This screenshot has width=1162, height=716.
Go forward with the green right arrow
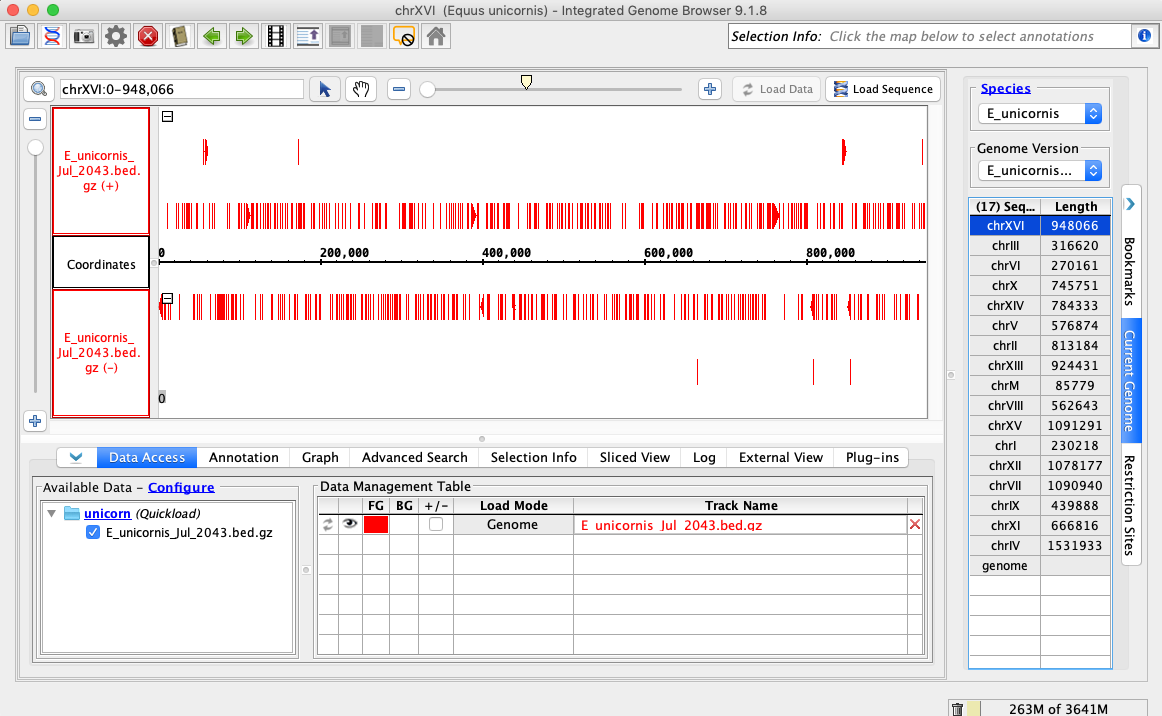click(244, 36)
